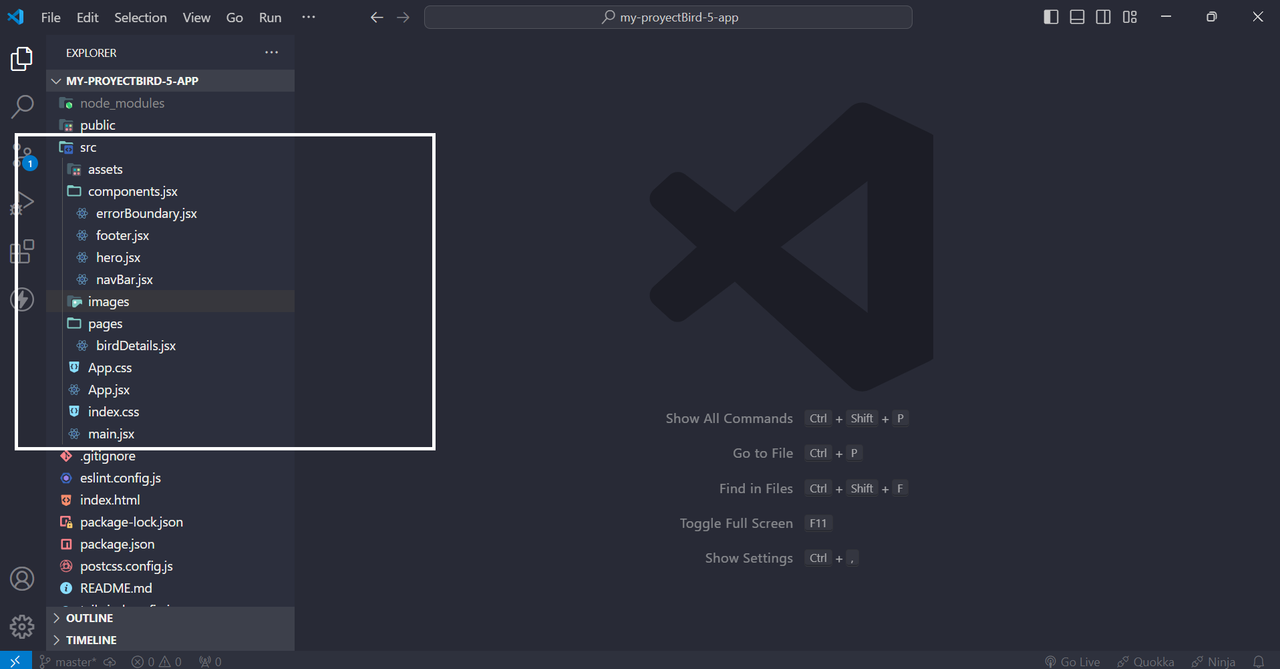Collapse the src folder

[170, 147]
